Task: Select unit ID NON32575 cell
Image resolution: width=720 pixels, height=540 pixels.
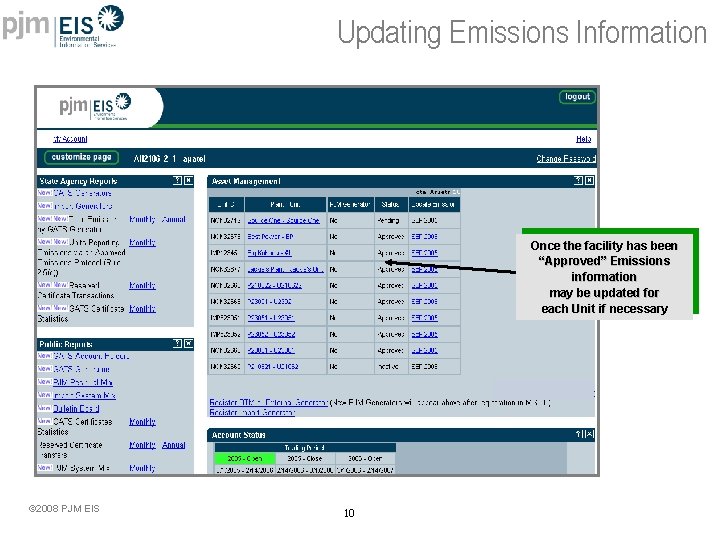Action: (x=226, y=236)
